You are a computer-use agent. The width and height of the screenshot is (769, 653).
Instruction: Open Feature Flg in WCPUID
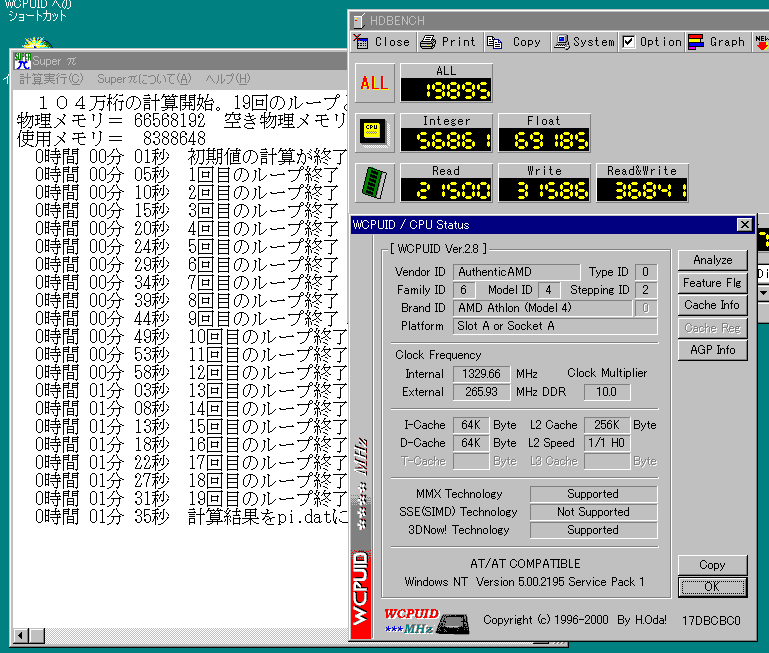point(713,283)
